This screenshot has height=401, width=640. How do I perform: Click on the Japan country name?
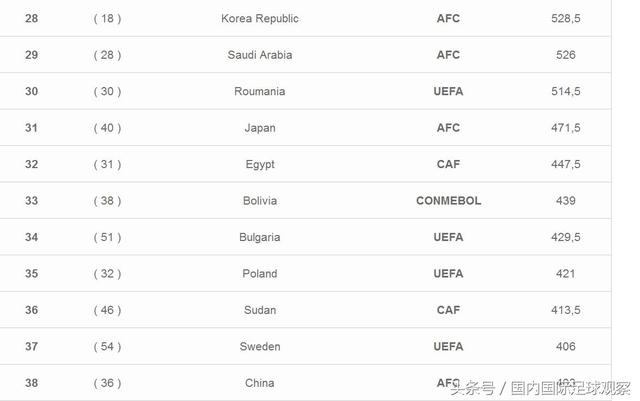point(259,128)
